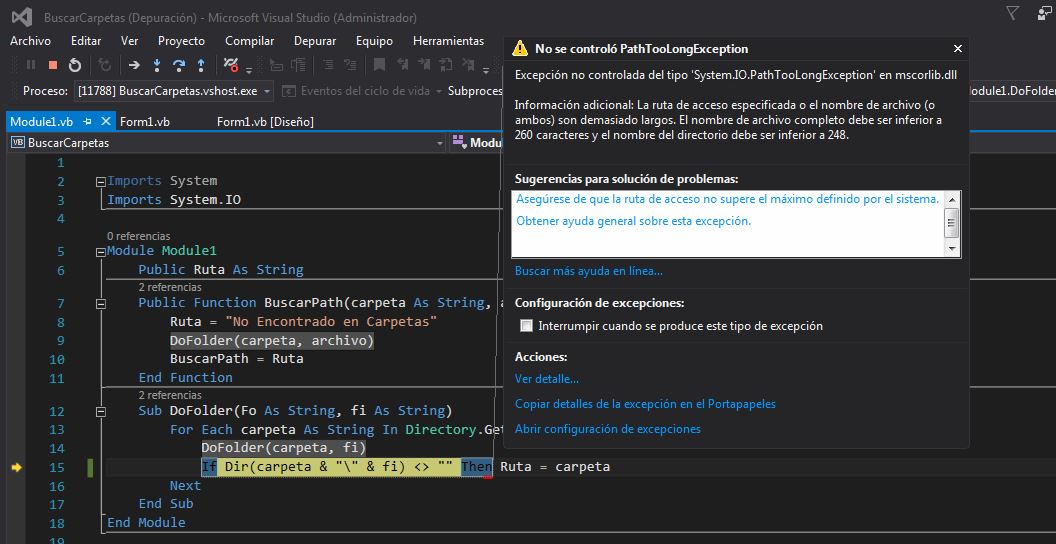Open the Editar menu
Image resolution: width=1056 pixels, height=544 pixels.
coord(86,41)
